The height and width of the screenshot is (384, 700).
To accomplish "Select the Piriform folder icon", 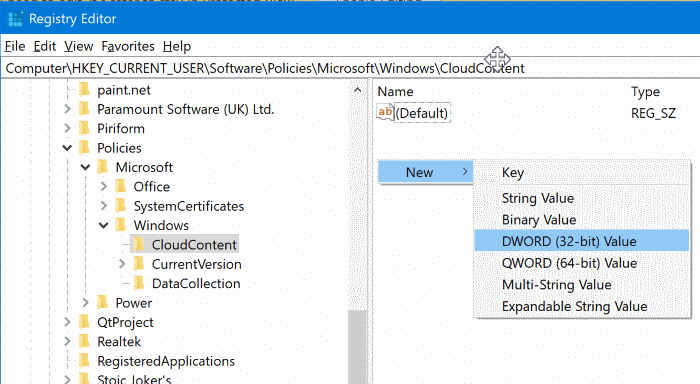I will (x=84, y=128).
